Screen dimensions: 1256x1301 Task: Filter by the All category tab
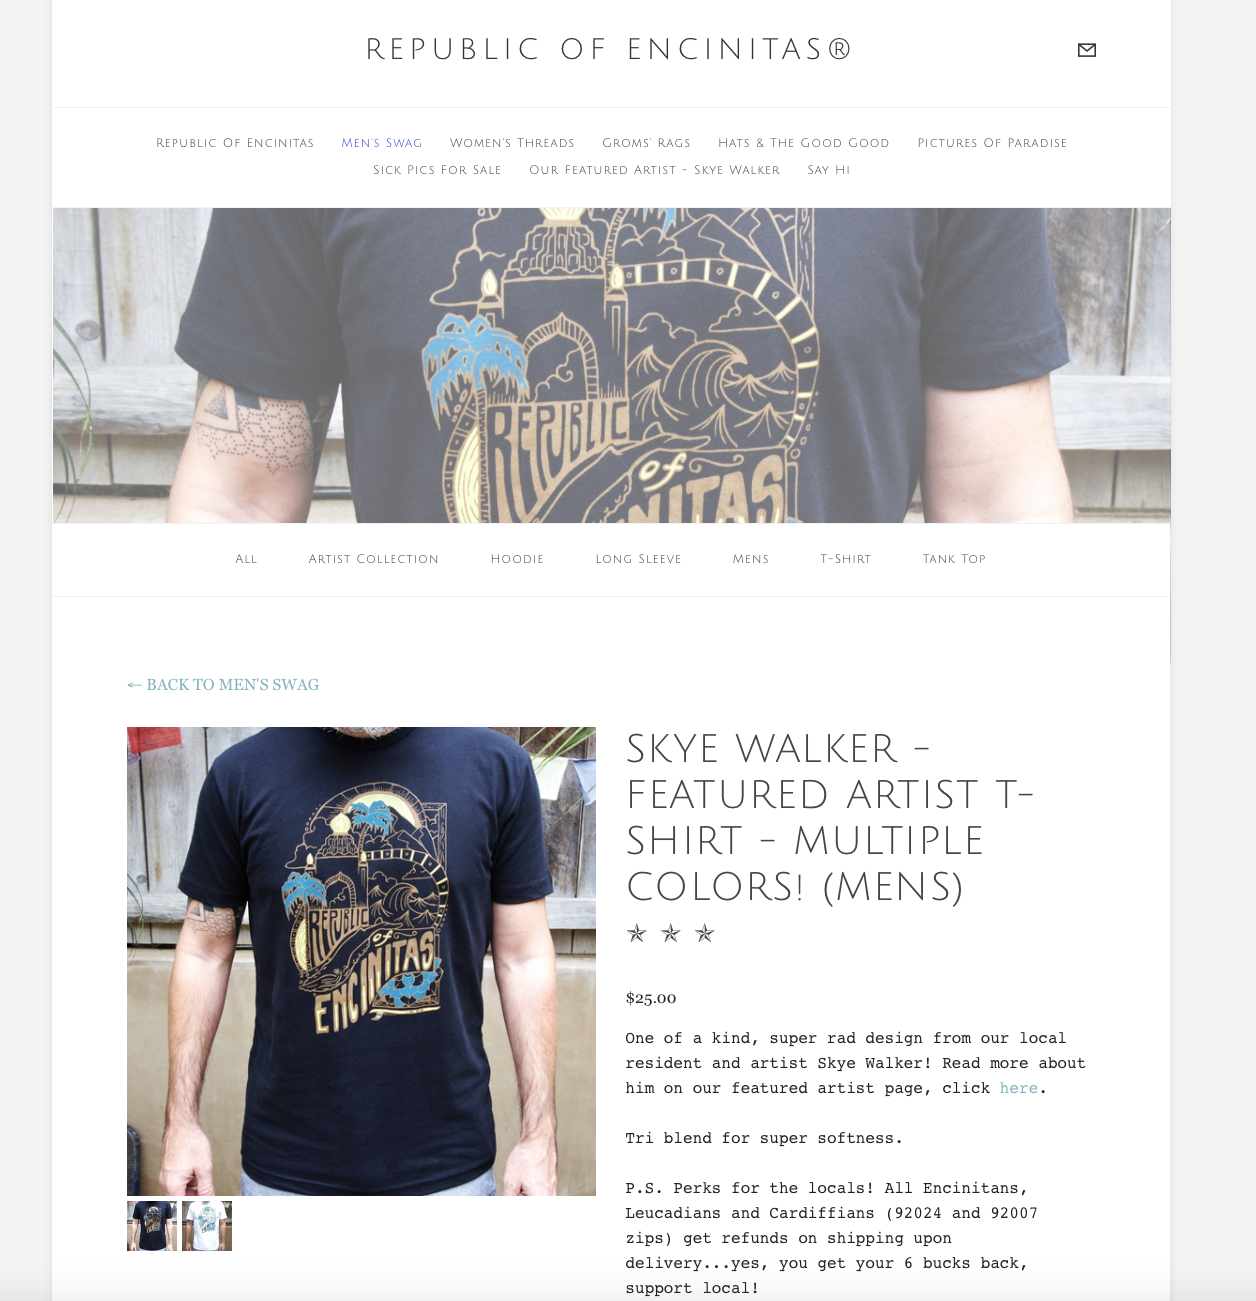[x=246, y=559]
